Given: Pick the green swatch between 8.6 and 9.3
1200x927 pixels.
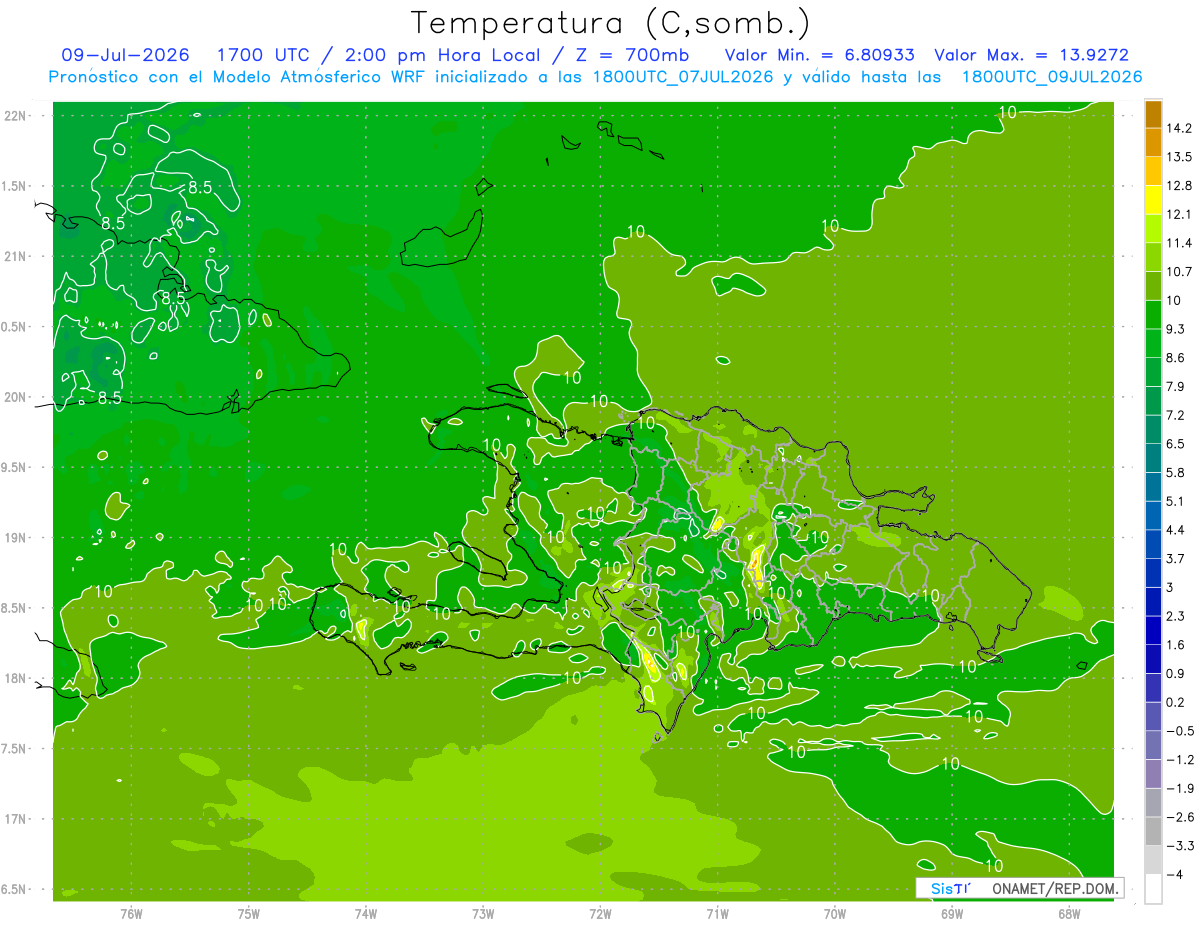Looking at the screenshot, I should click(x=1153, y=343).
